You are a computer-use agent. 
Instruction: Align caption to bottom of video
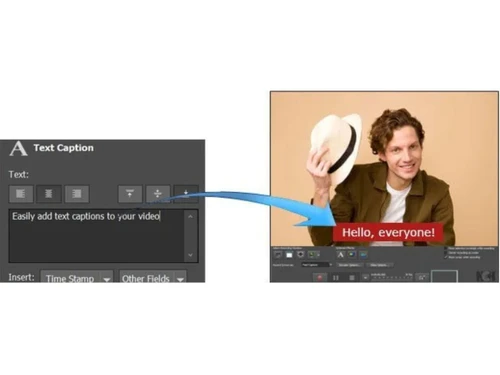(186, 194)
